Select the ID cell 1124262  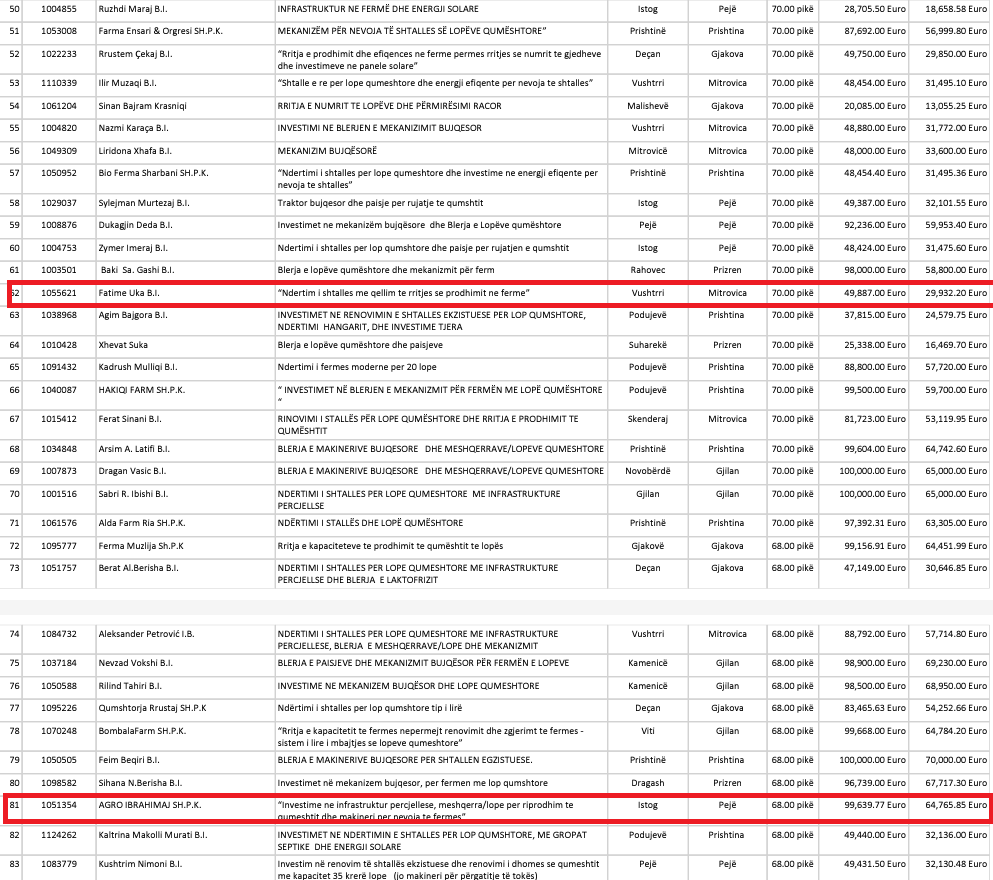coord(57,834)
